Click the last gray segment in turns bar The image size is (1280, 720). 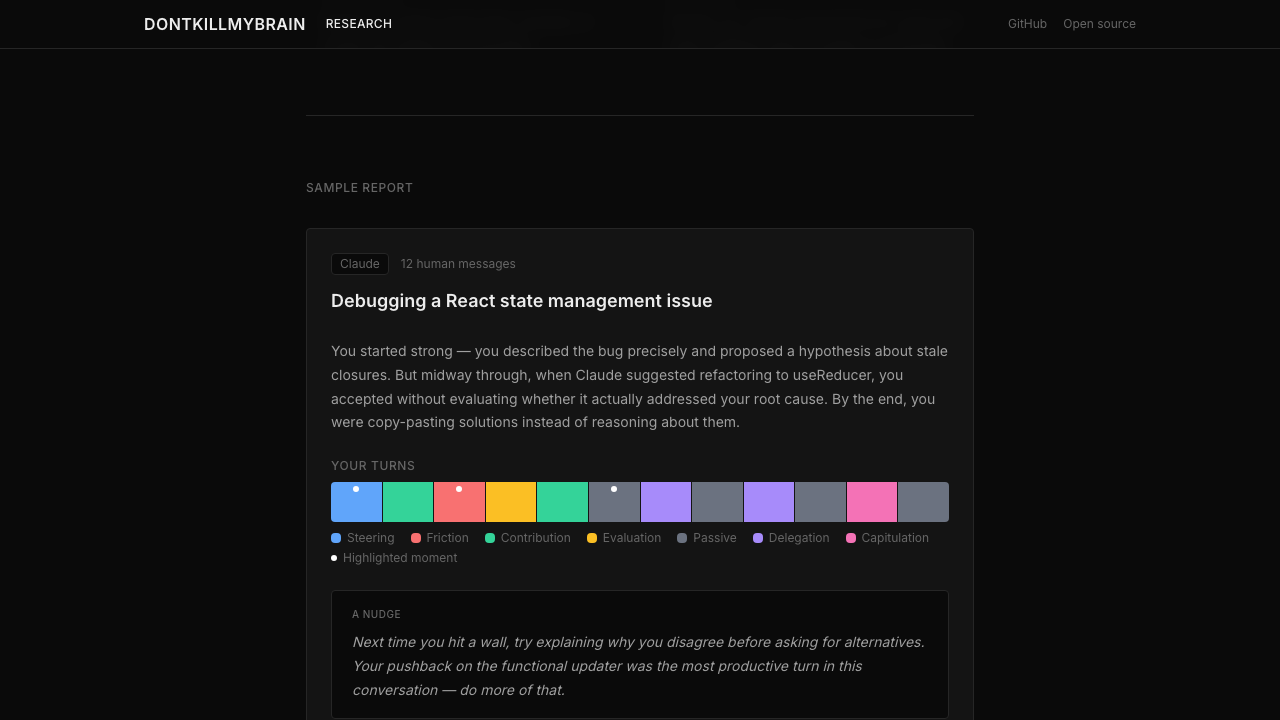[x=923, y=502]
